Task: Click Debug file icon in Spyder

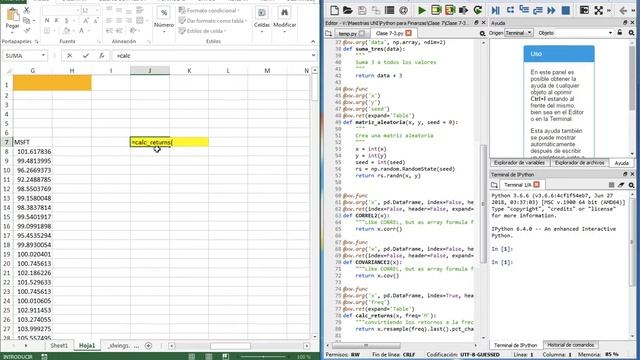Action: coord(496,10)
